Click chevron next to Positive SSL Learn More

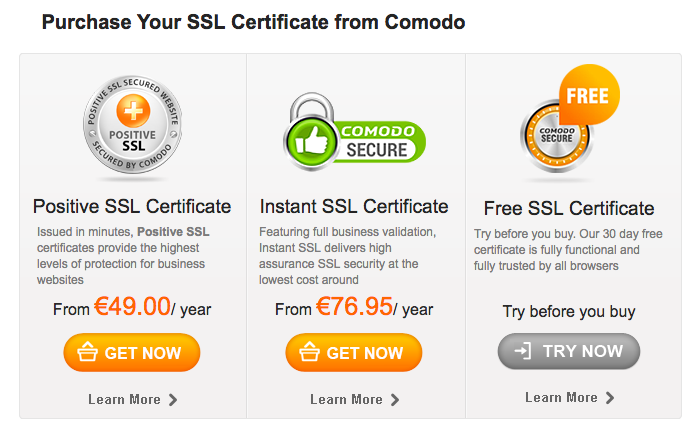[173, 400]
